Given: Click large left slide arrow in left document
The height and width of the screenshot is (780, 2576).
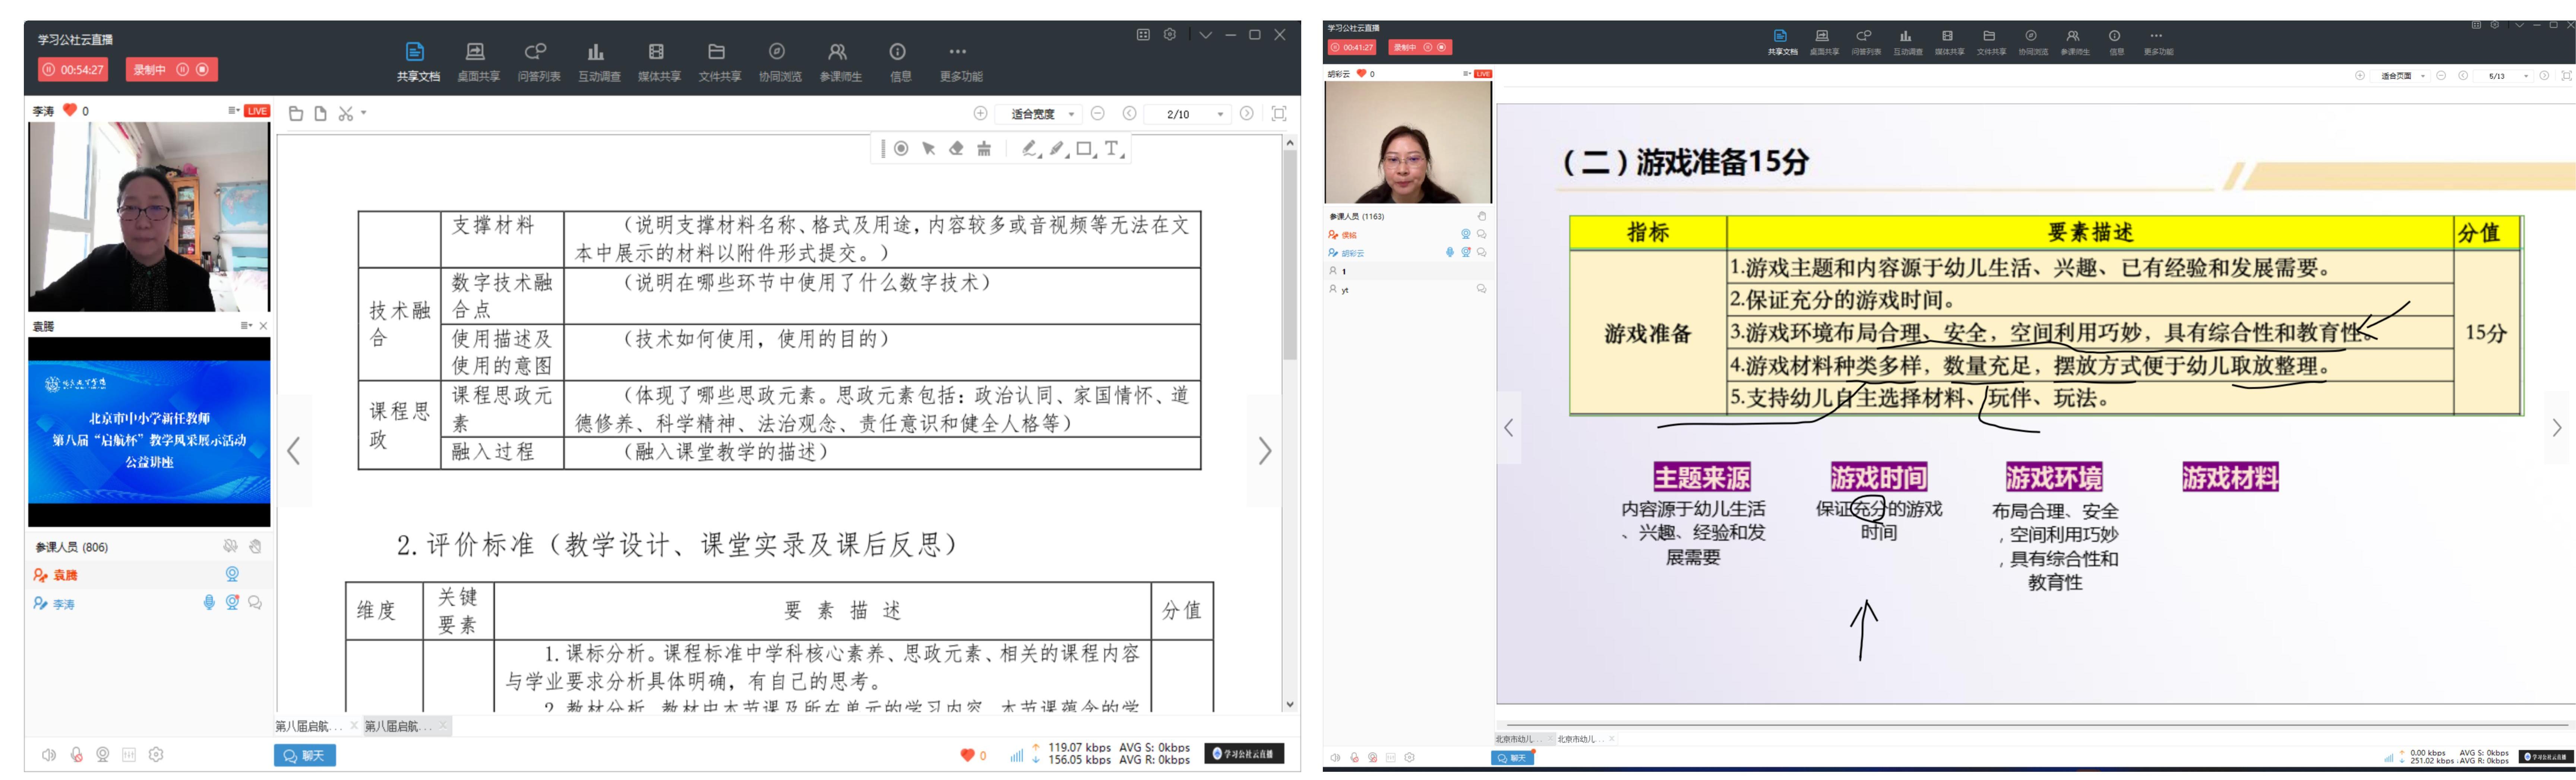Looking at the screenshot, I should 294,451.
